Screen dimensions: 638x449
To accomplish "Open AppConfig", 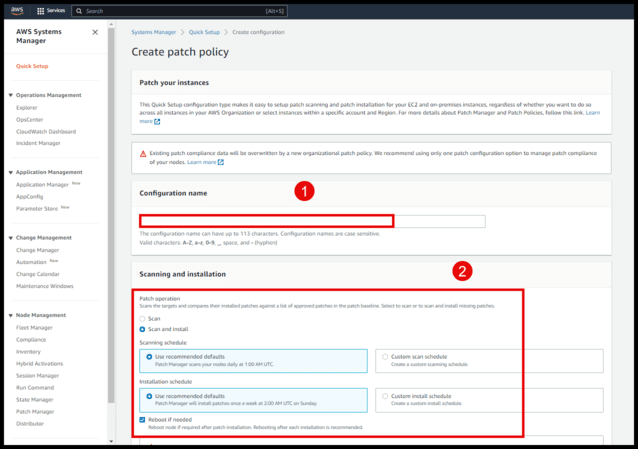I will [29, 196].
